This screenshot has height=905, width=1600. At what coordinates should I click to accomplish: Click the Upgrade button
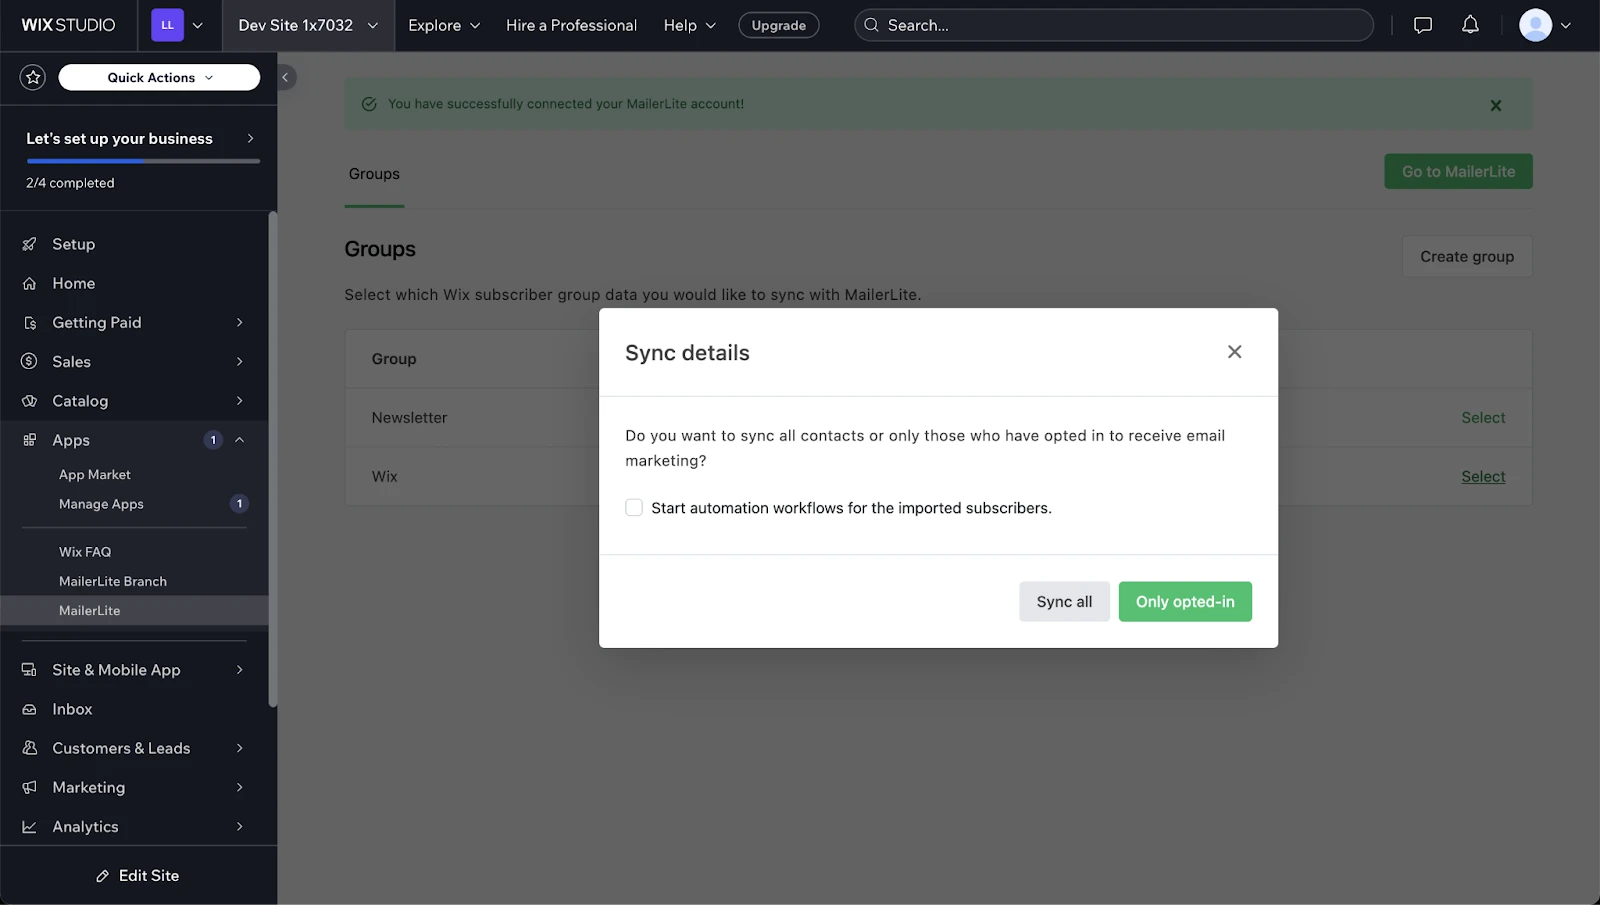778,25
